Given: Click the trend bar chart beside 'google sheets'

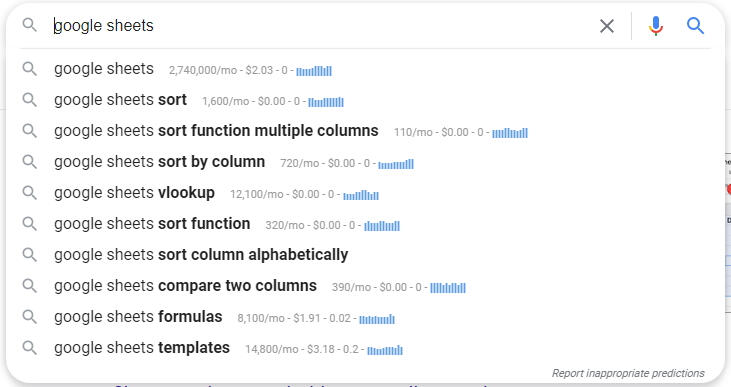Looking at the screenshot, I should 314,71.
